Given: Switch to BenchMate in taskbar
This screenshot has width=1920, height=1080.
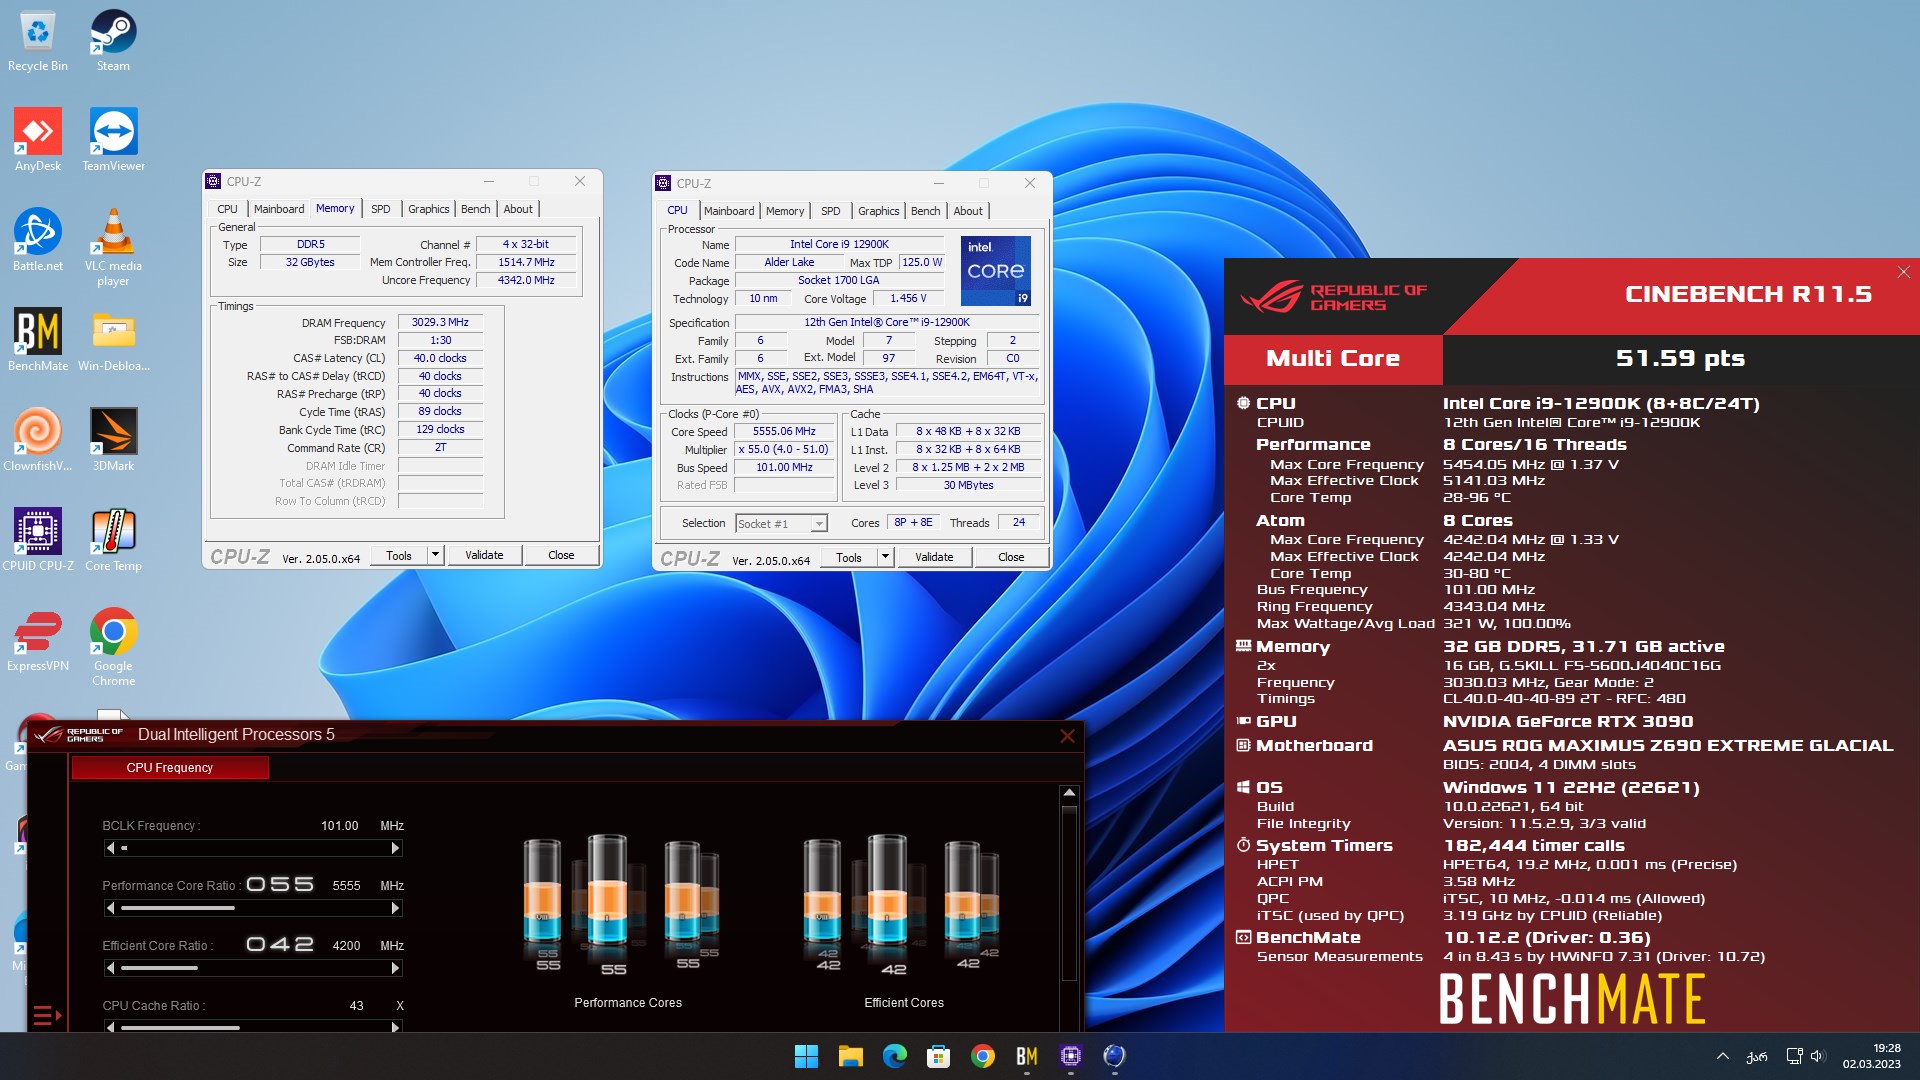Looking at the screenshot, I should (1026, 1056).
